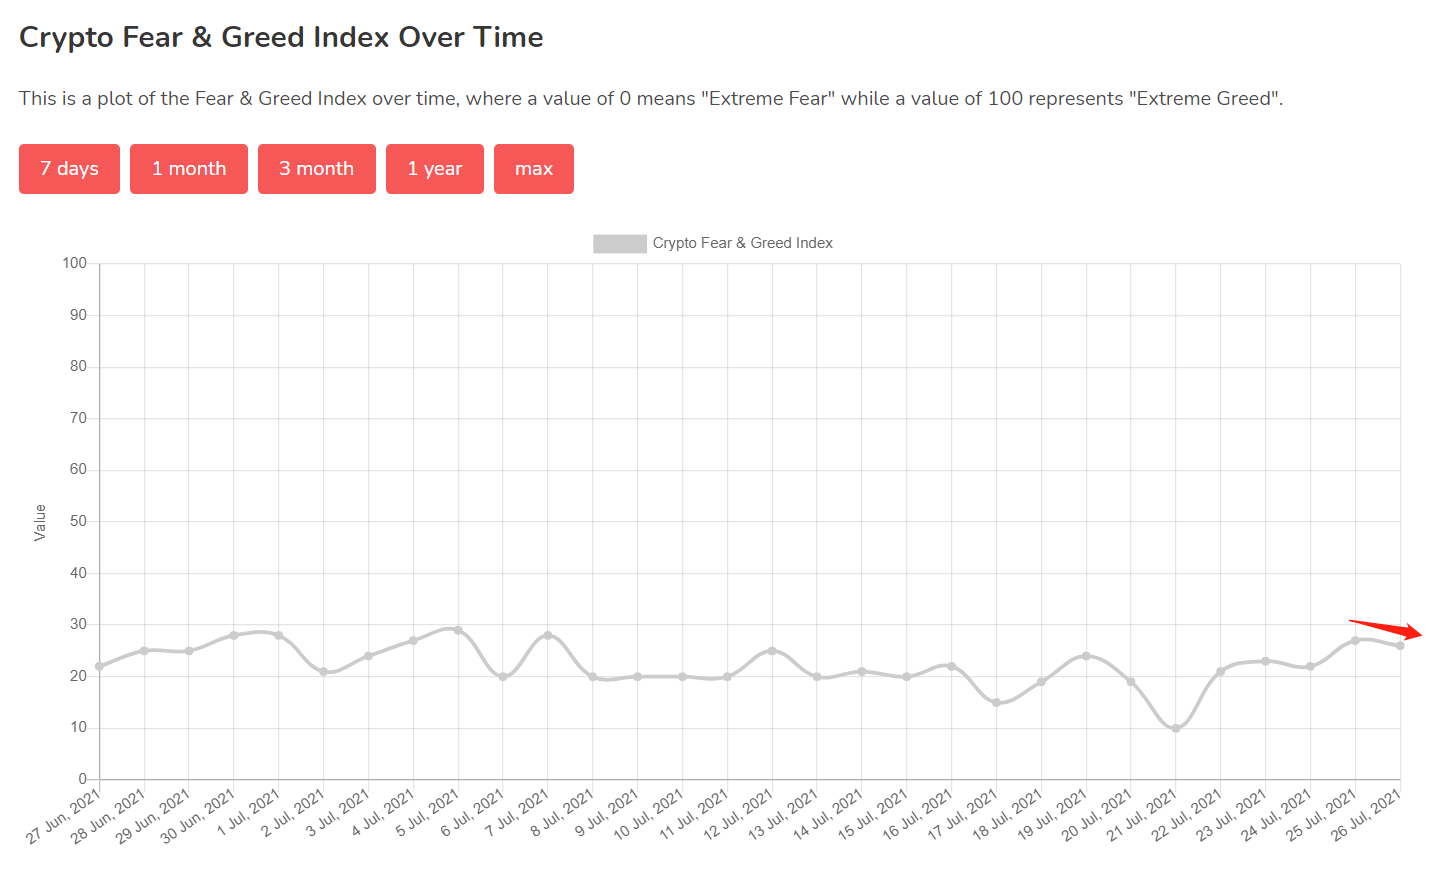
Task: Click the 2 Jul, 2021 data point
Action: [x=324, y=672]
